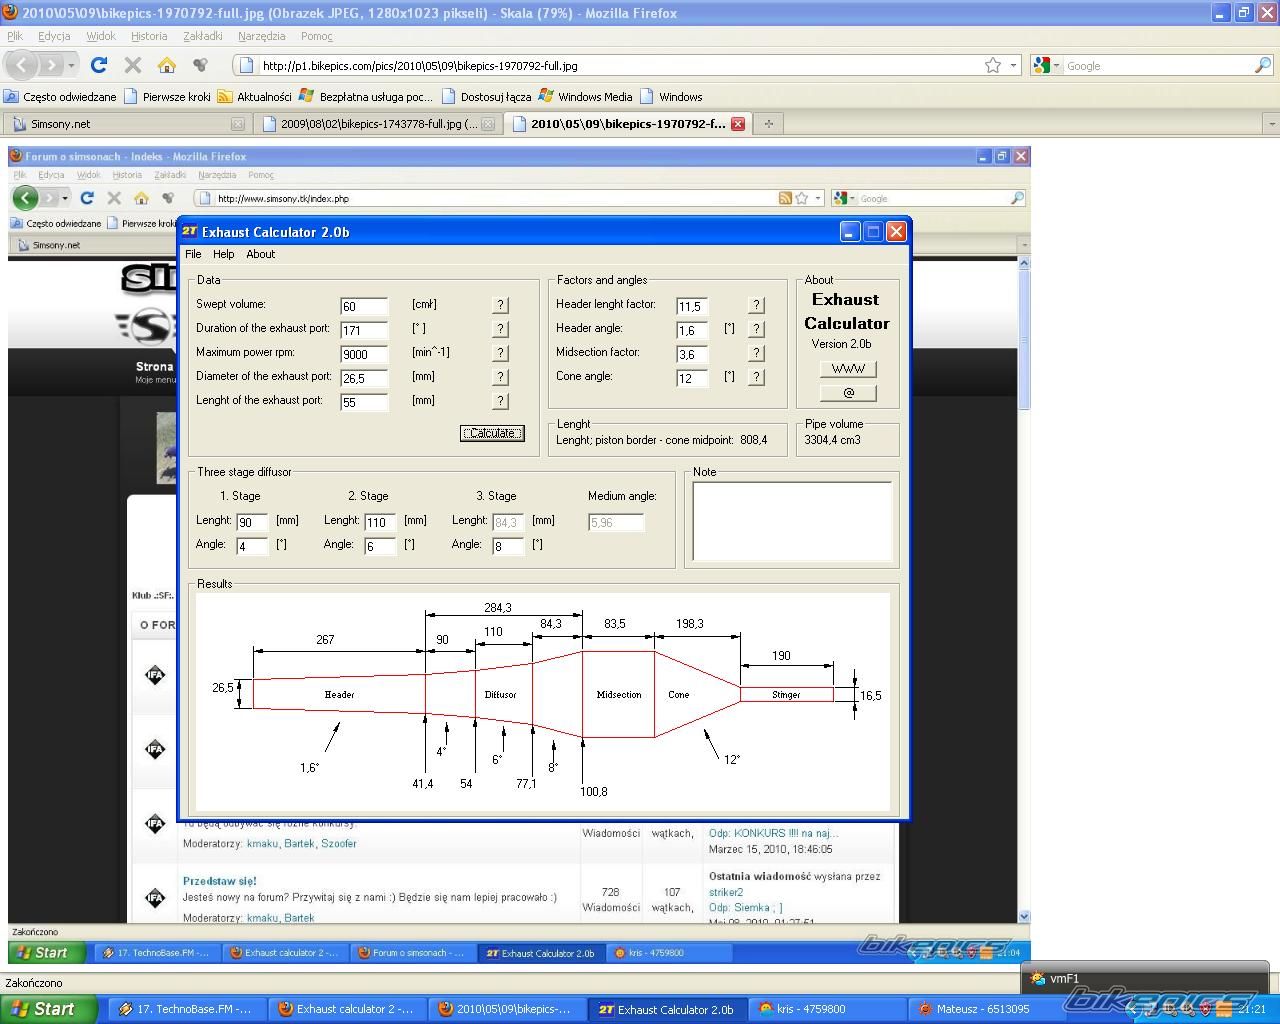This screenshot has width=1280, height=1024.
Task: Show help for exhaust port length
Action: [500, 401]
